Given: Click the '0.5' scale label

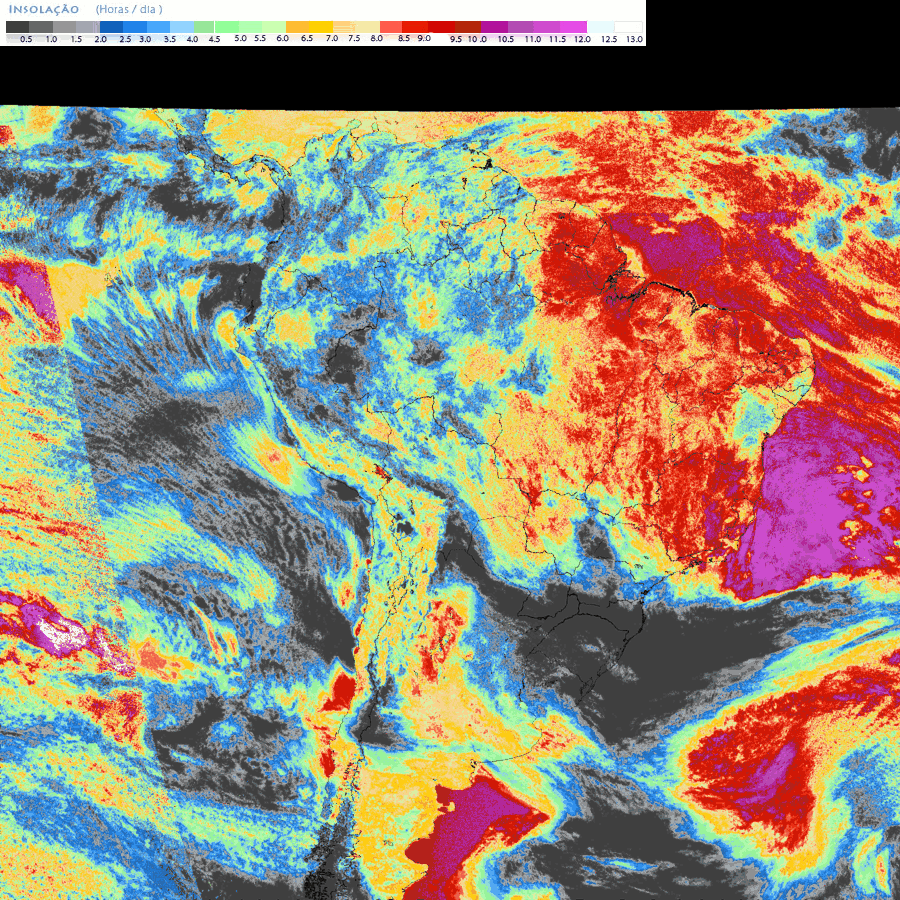Looking at the screenshot, I should pyautogui.click(x=26, y=40).
